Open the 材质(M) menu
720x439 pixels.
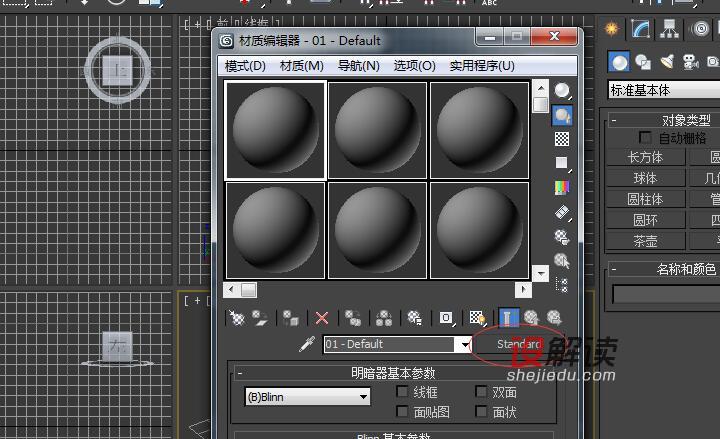[x=301, y=66]
